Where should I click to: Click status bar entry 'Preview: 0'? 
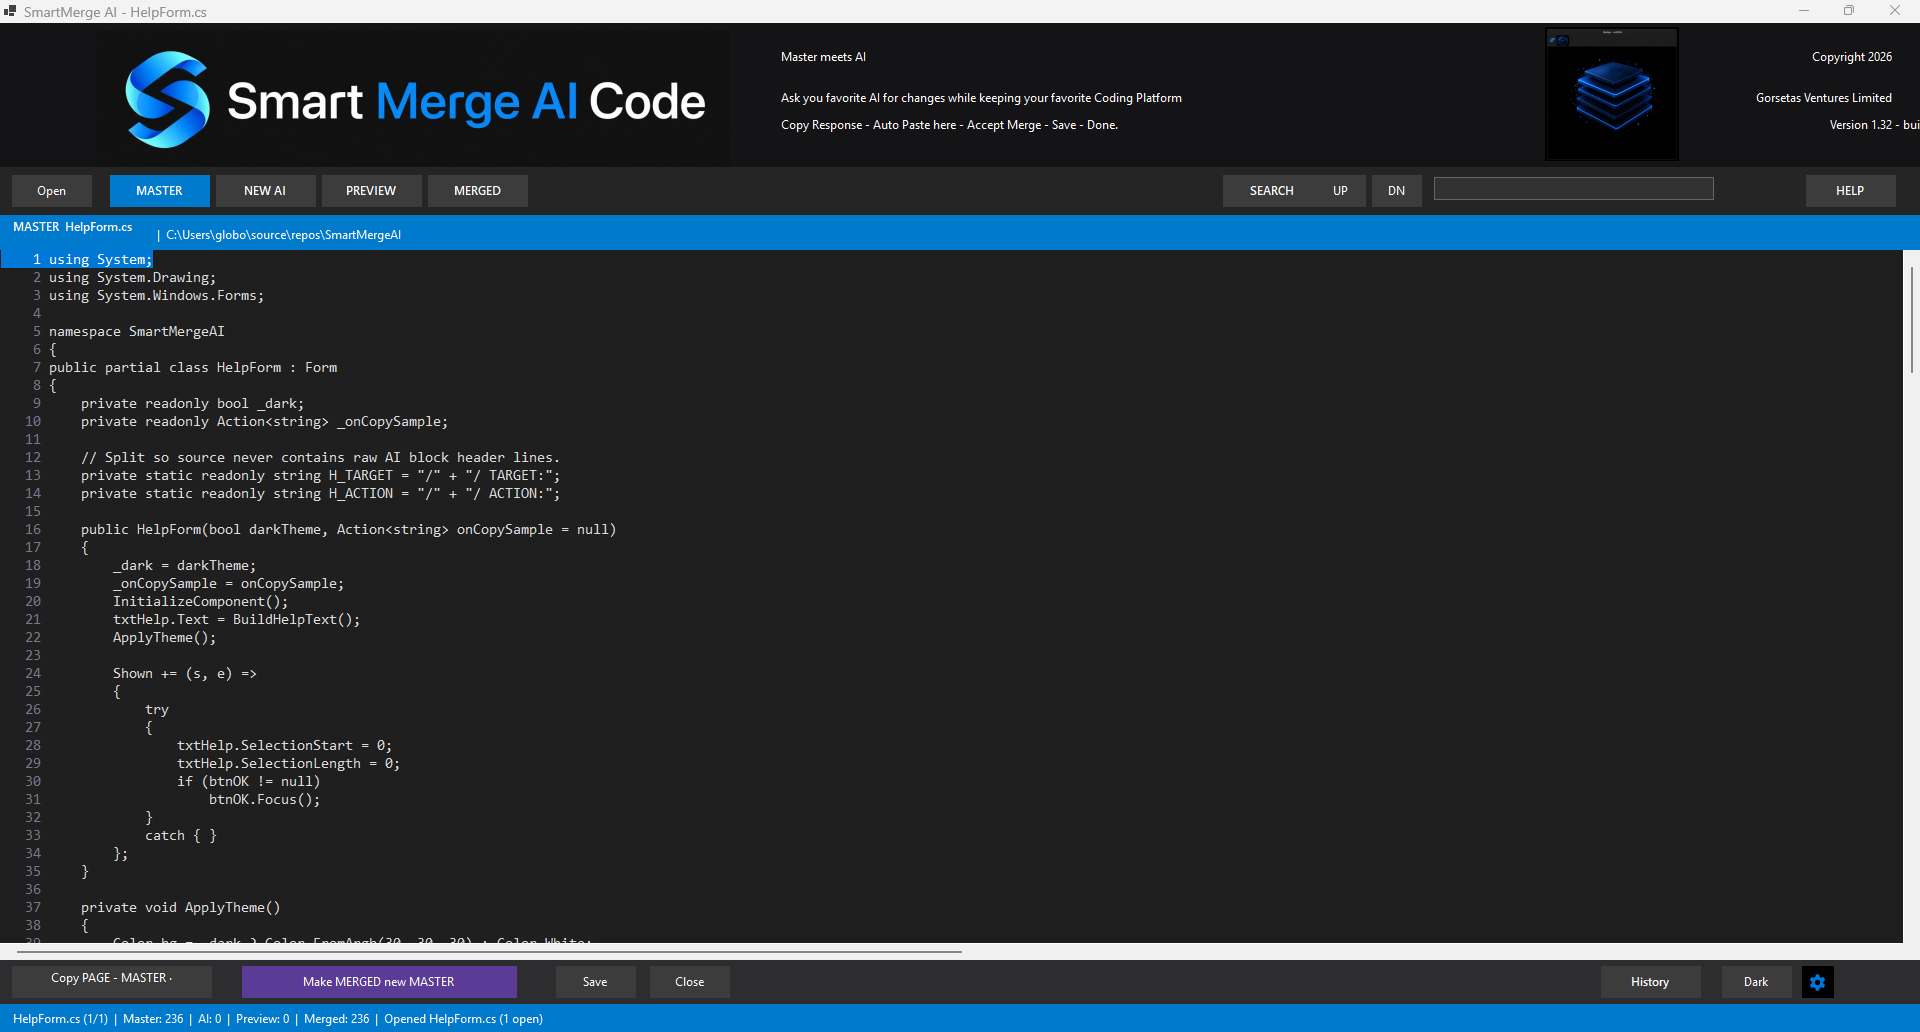[x=262, y=1019]
